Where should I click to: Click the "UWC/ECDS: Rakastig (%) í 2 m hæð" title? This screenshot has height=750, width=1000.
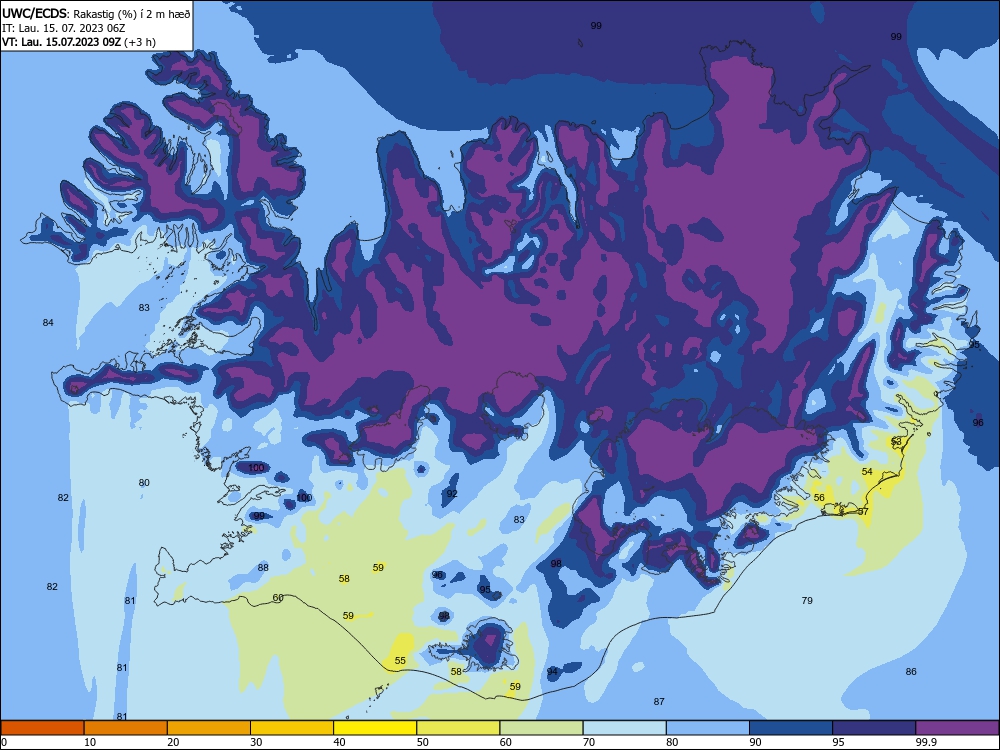[96, 13]
